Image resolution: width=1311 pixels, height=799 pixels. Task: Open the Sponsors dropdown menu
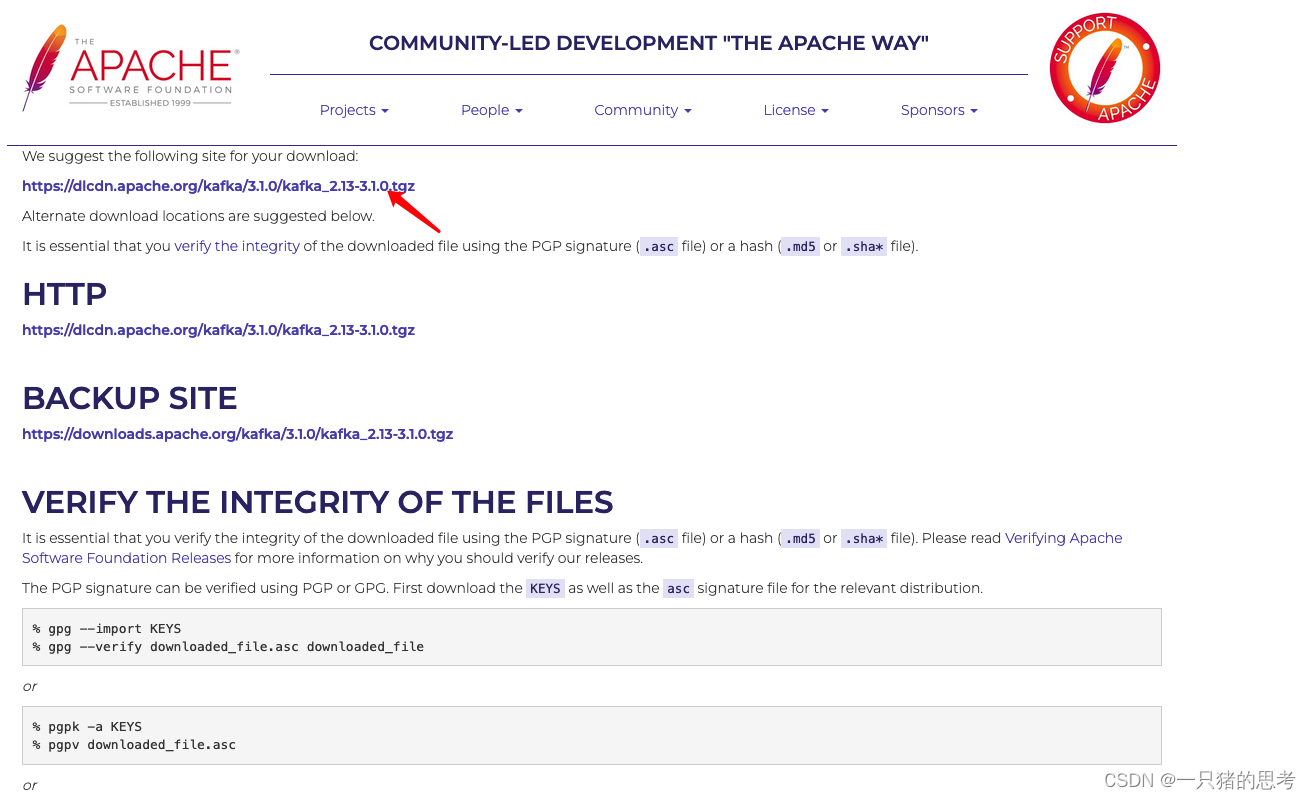(x=939, y=110)
